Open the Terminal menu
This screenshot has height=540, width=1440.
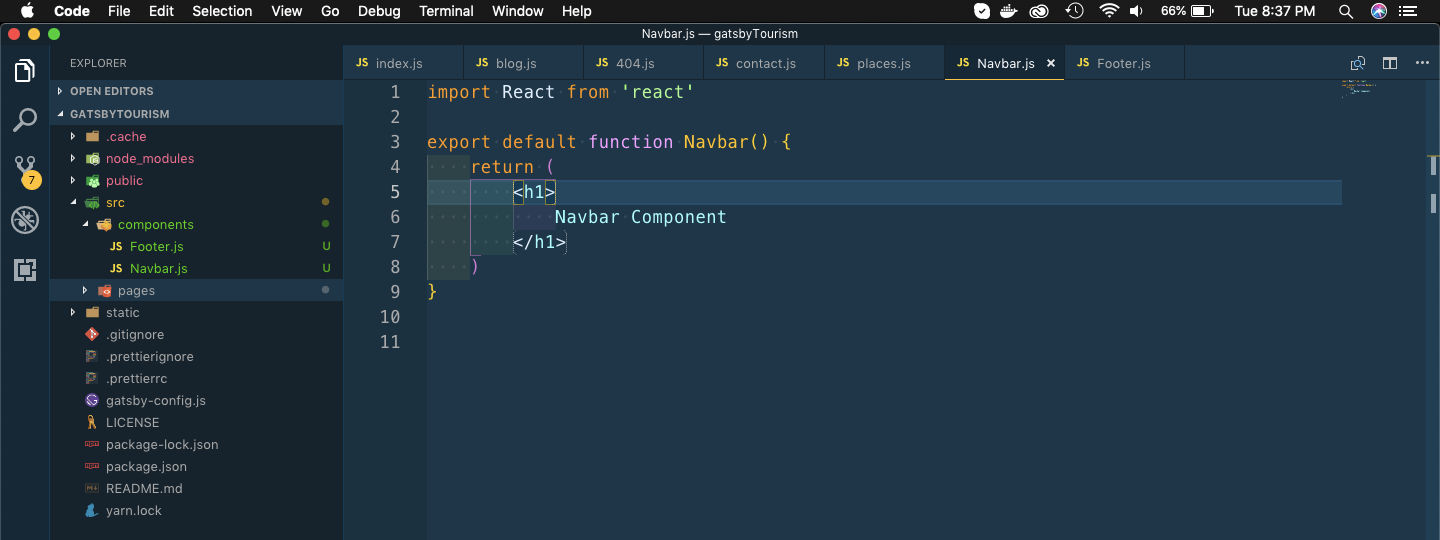[446, 11]
